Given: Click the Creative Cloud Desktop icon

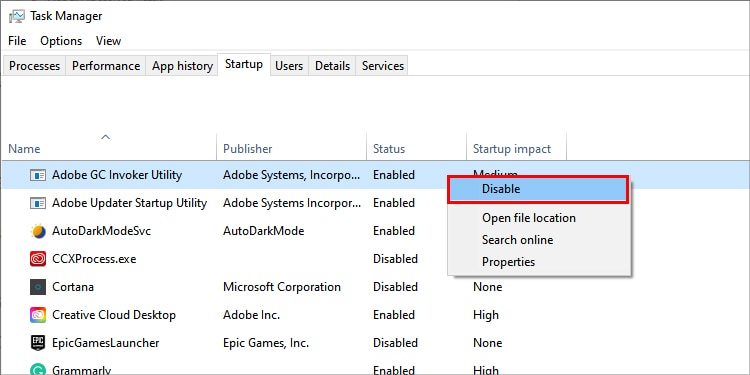Looking at the screenshot, I should tap(38, 315).
